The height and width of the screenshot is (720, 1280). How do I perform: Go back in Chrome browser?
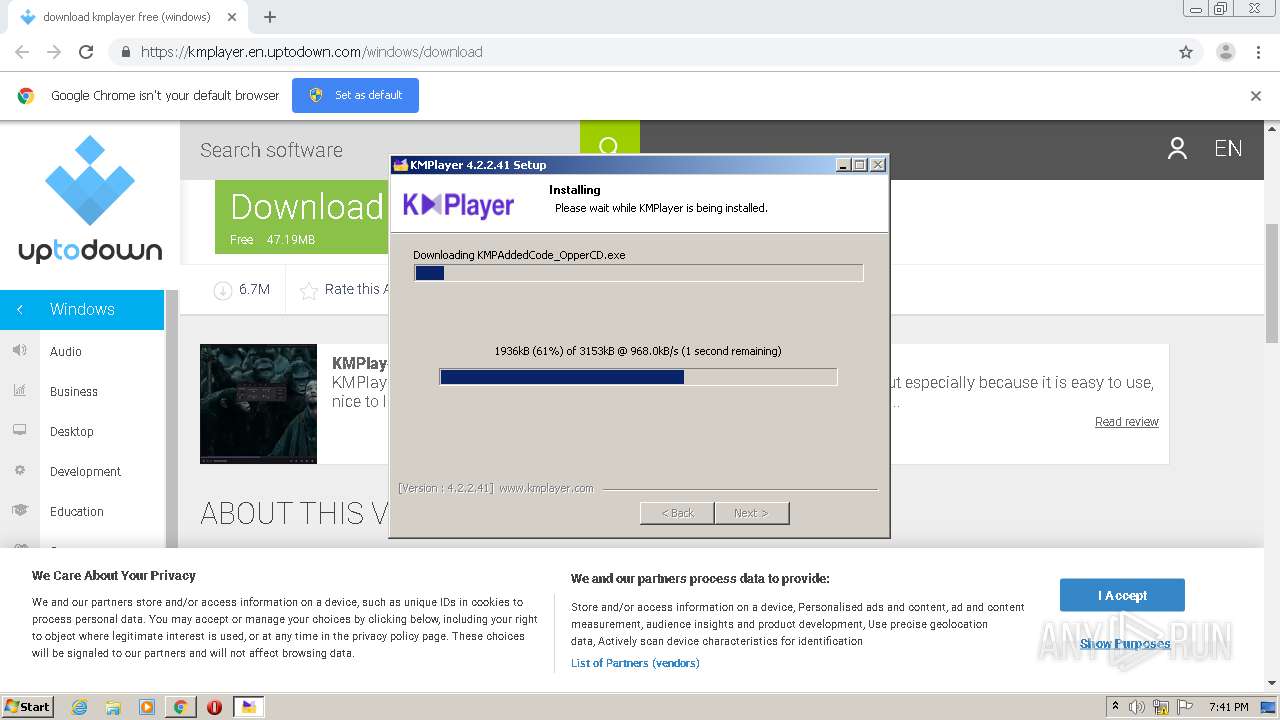pos(22,52)
